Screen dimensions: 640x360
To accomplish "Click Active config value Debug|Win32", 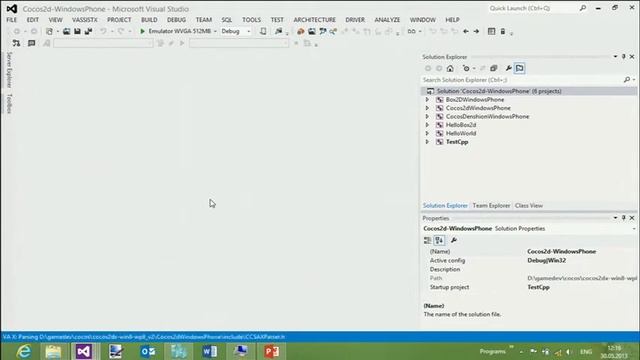I will (547, 260).
